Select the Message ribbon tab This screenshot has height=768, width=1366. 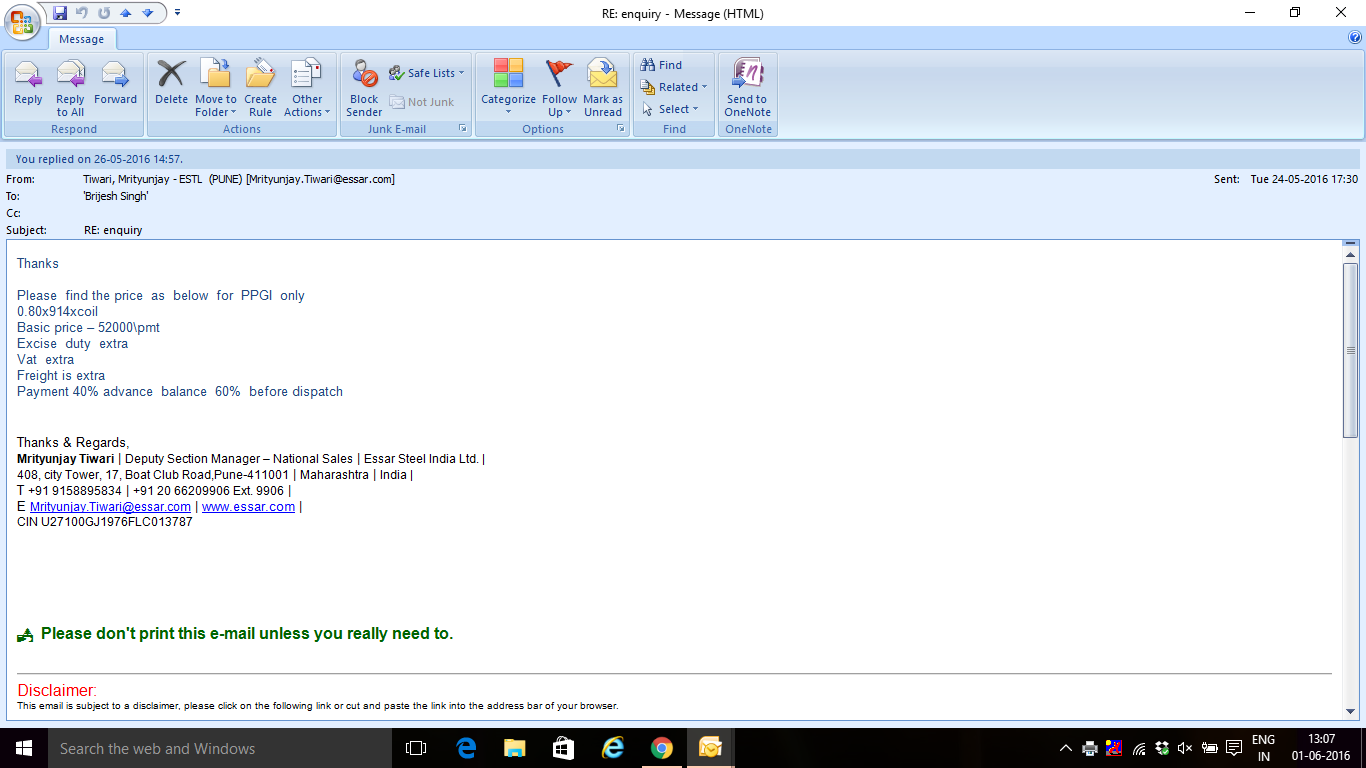[x=82, y=39]
